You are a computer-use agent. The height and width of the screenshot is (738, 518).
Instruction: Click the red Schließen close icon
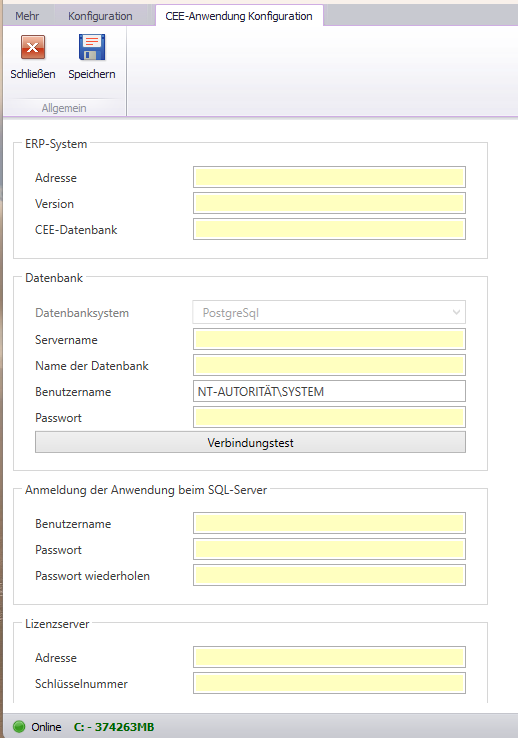32,47
